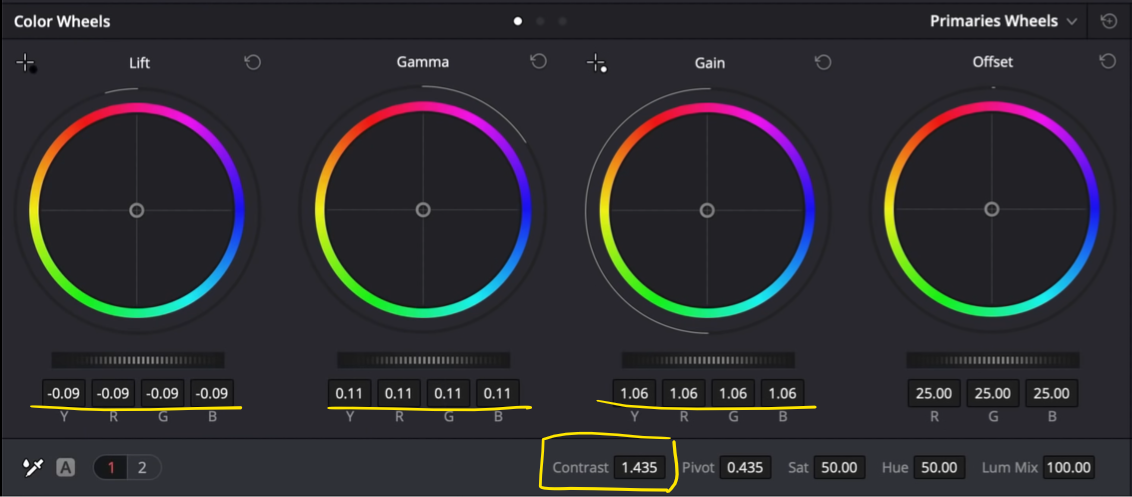This screenshot has width=1132, height=497.
Task: Click the Contrast label
Action: pyautogui.click(x=580, y=467)
